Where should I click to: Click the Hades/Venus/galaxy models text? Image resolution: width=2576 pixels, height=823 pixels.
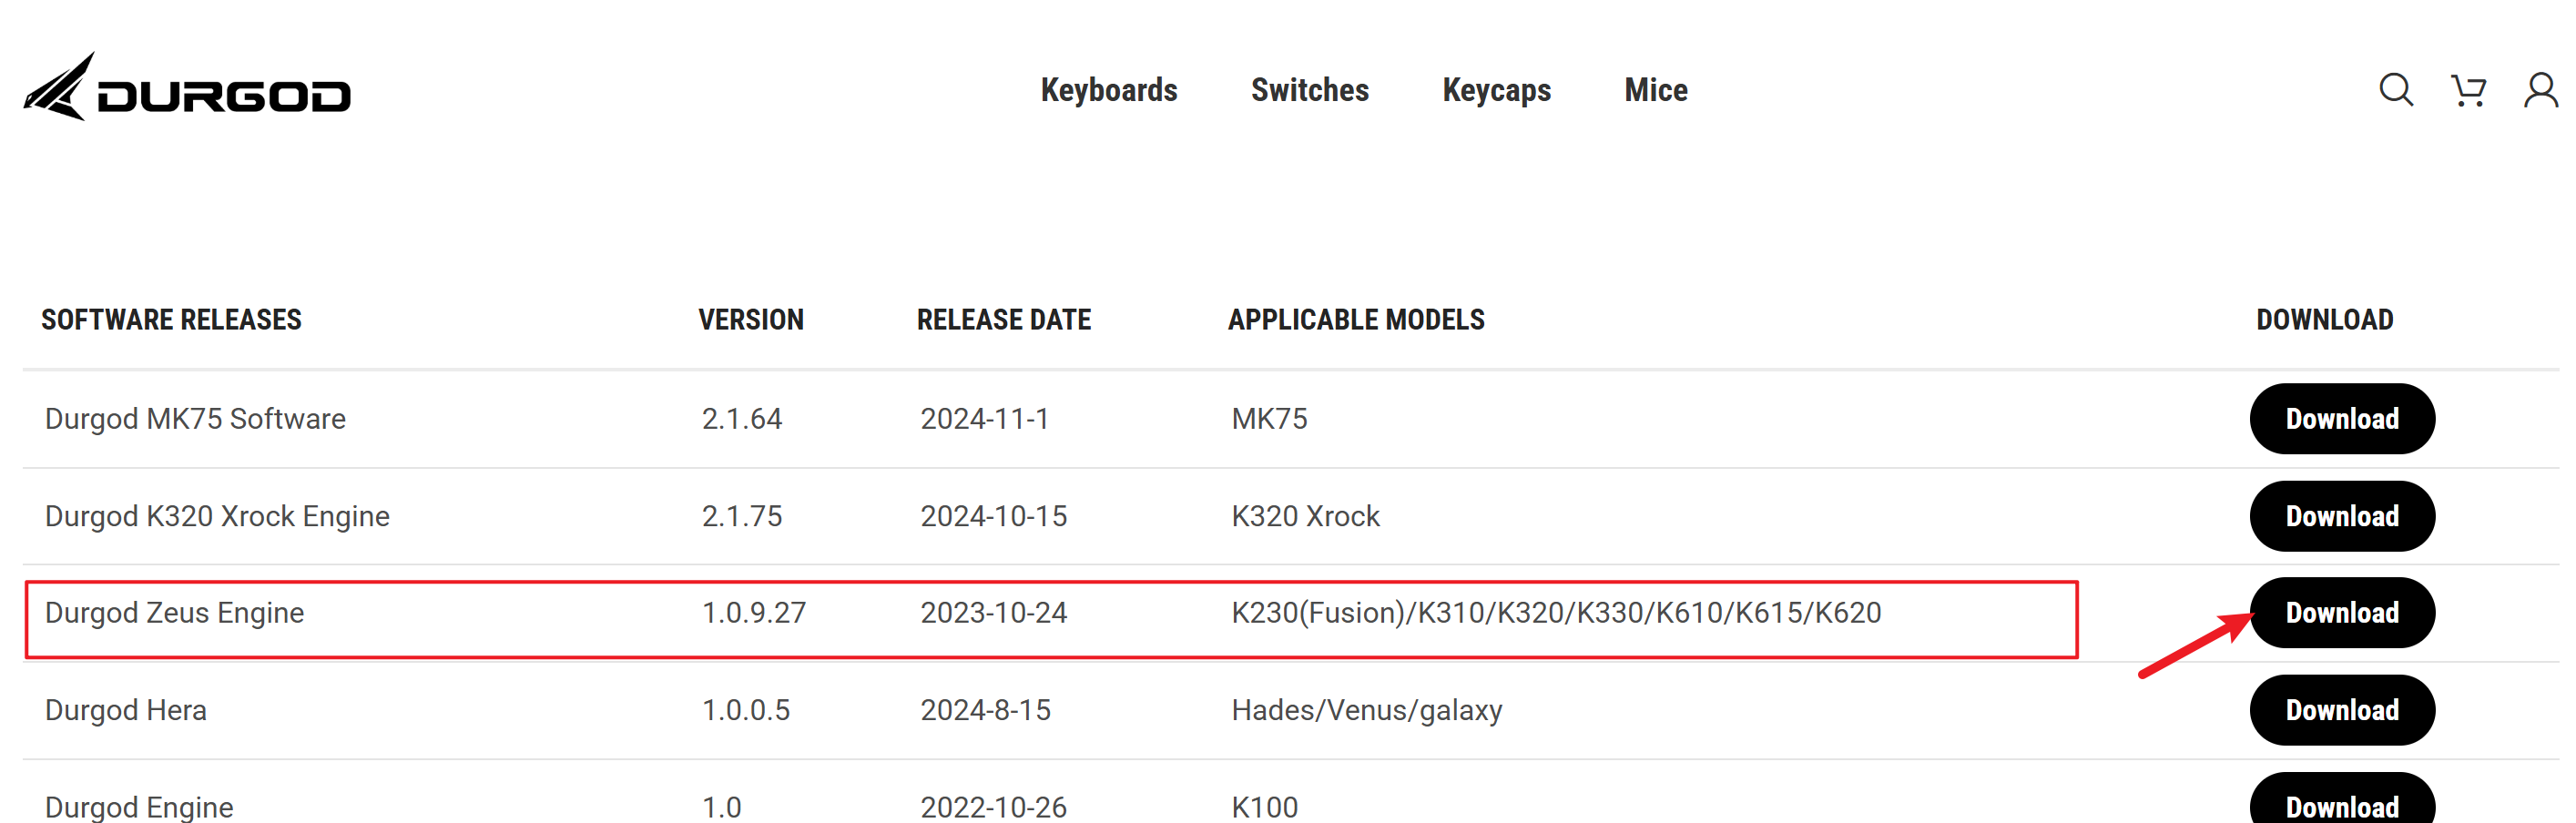coord(1366,710)
